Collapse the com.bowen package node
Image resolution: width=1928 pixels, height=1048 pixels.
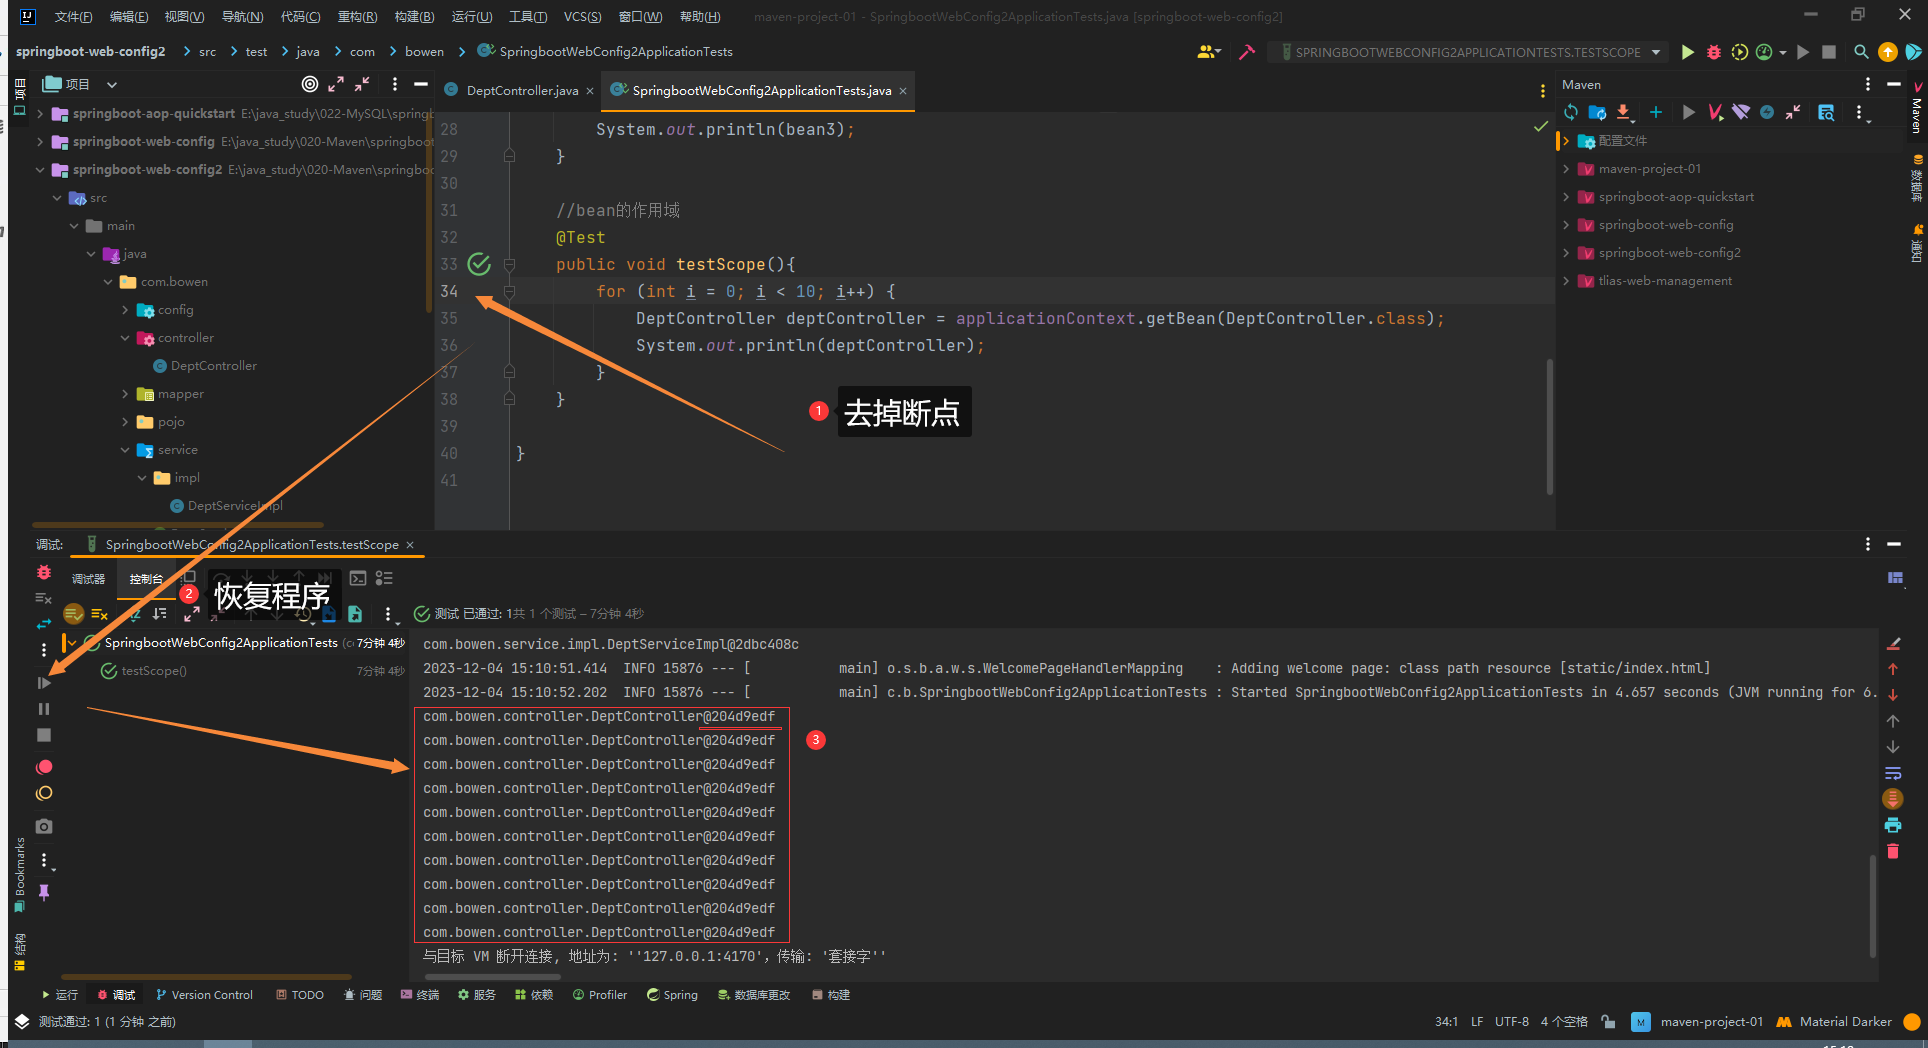pyautogui.click(x=108, y=282)
